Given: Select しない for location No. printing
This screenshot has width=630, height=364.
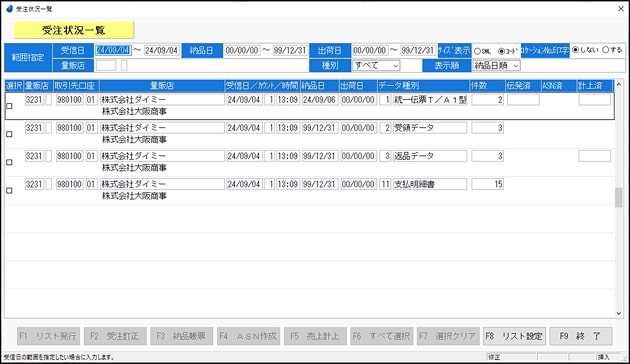Looking at the screenshot, I should pyautogui.click(x=575, y=50).
